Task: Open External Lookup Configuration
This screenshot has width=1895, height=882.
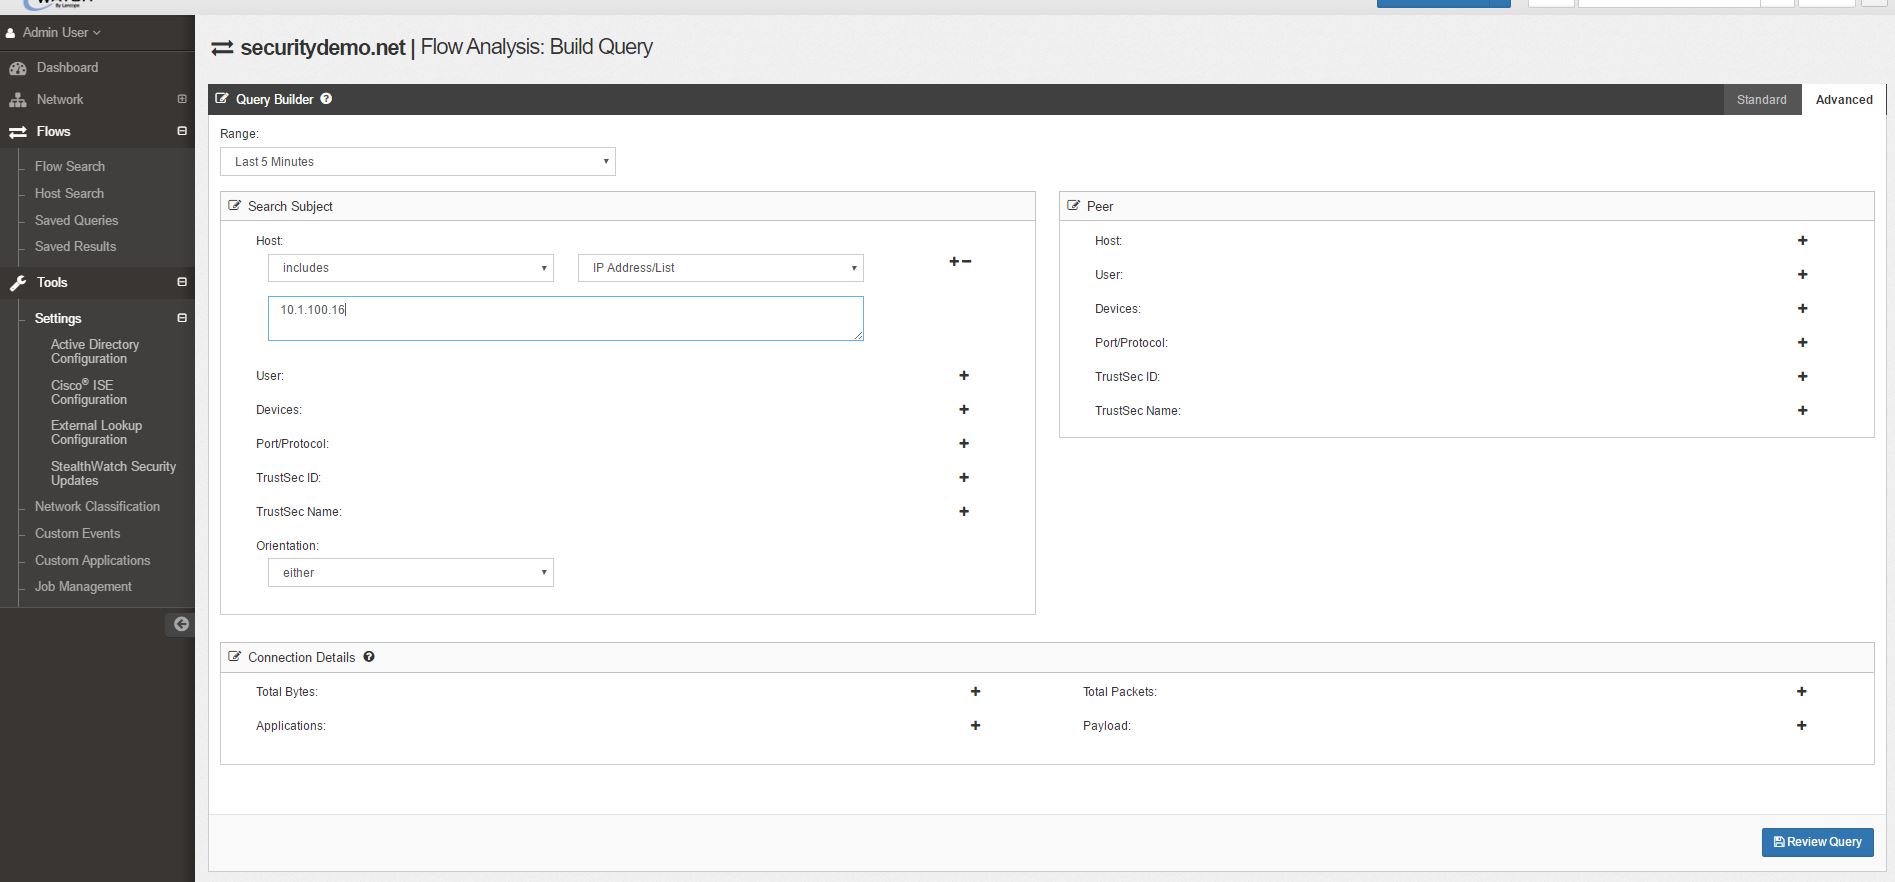Action: 96,432
